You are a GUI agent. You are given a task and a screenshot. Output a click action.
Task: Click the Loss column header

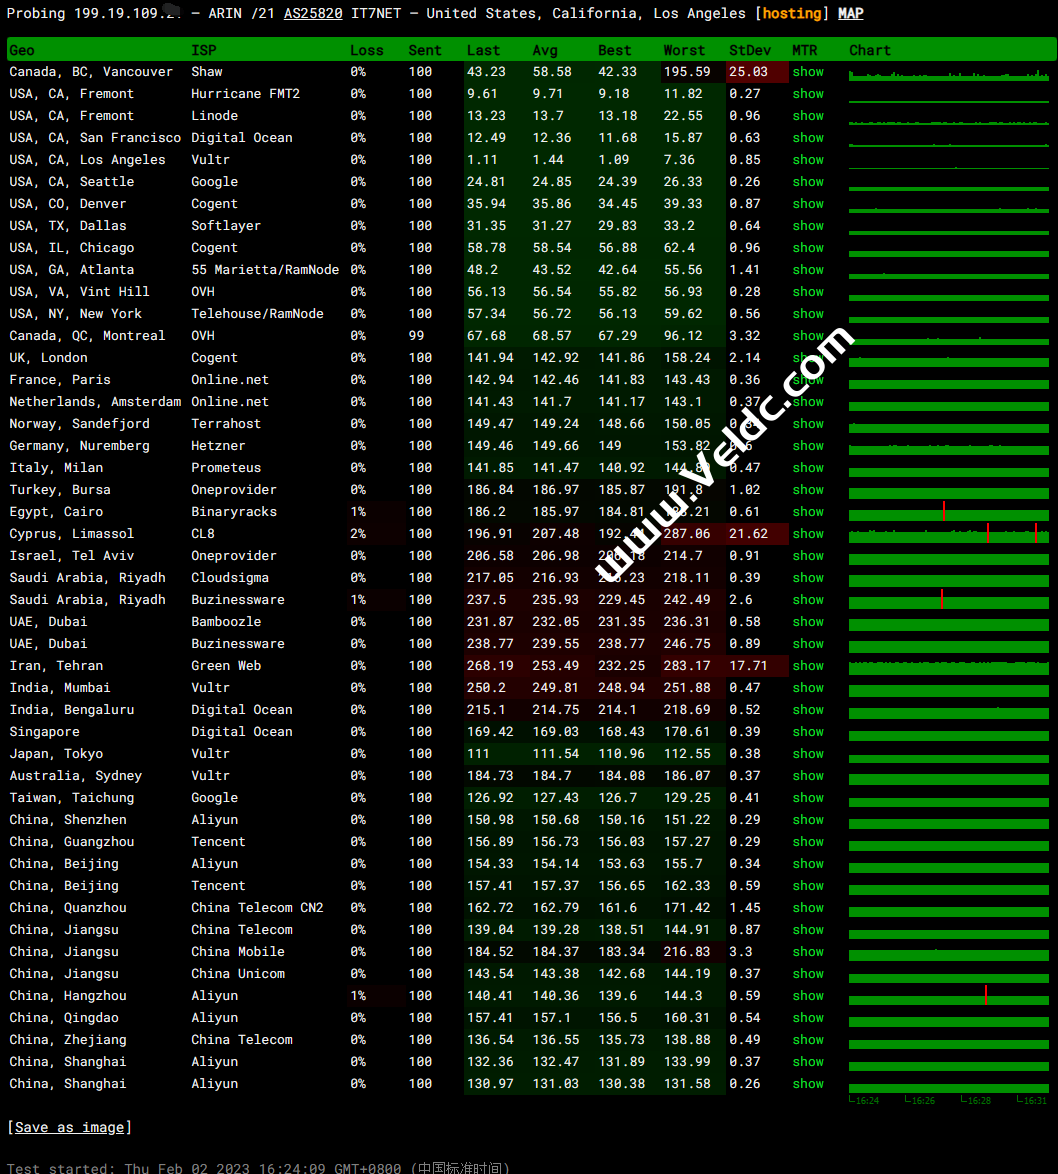coord(367,50)
